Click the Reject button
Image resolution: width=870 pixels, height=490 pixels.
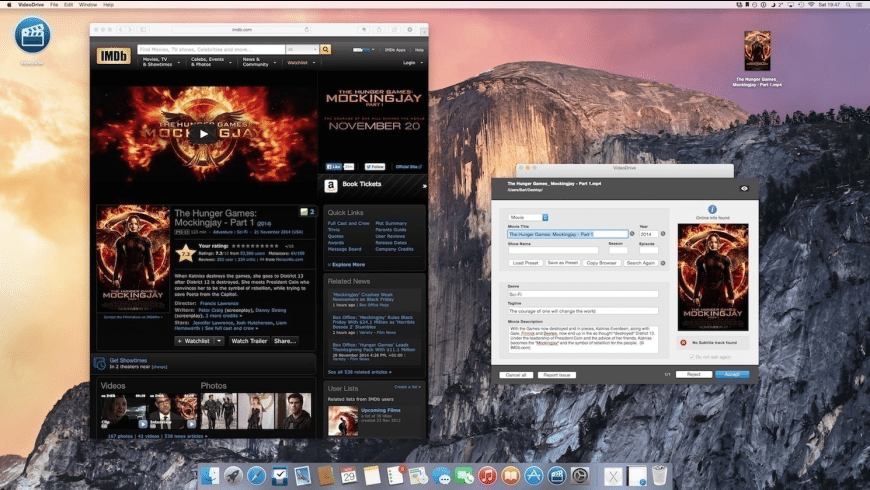point(694,375)
